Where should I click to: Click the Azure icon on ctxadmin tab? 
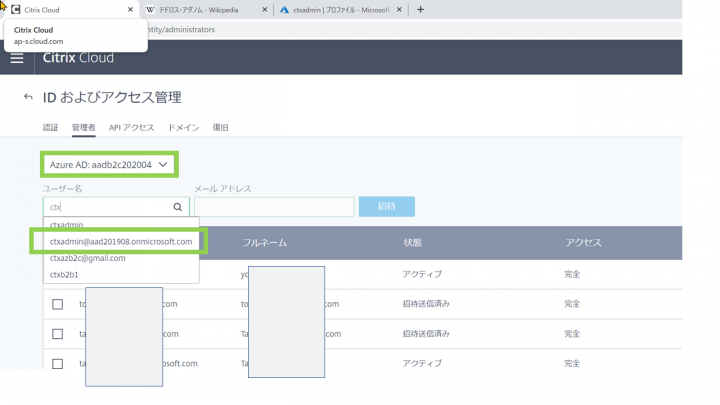click(284, 10)
